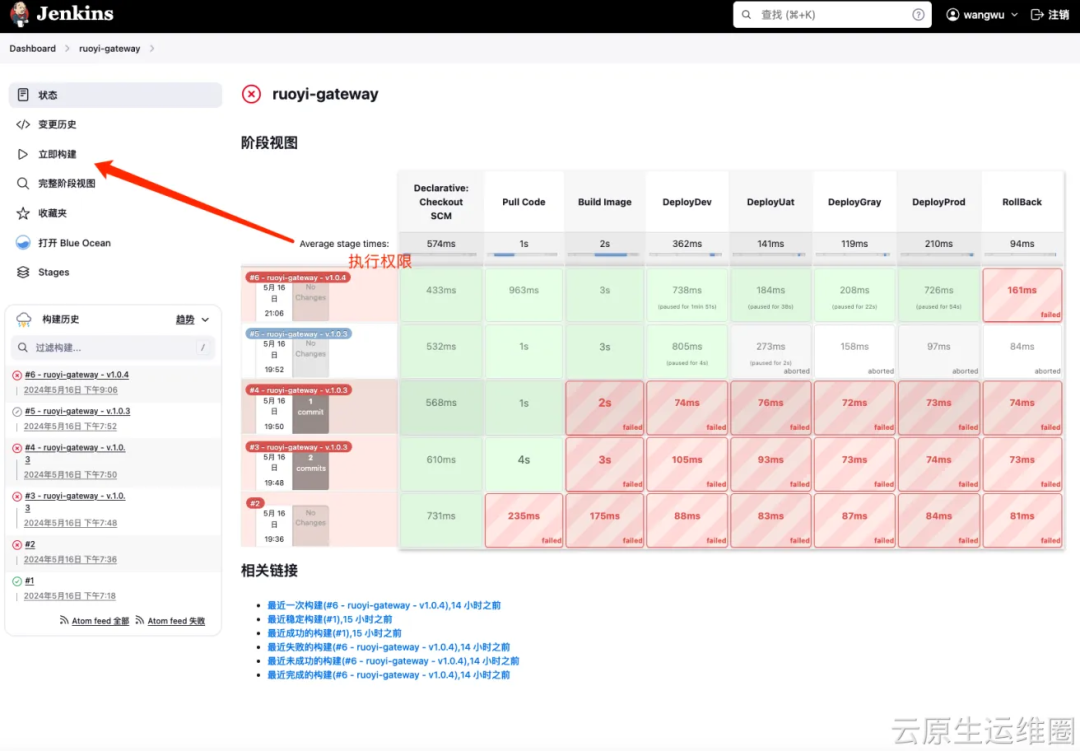
Task: Open 状态 via the document icon
Action: point(22,94)
